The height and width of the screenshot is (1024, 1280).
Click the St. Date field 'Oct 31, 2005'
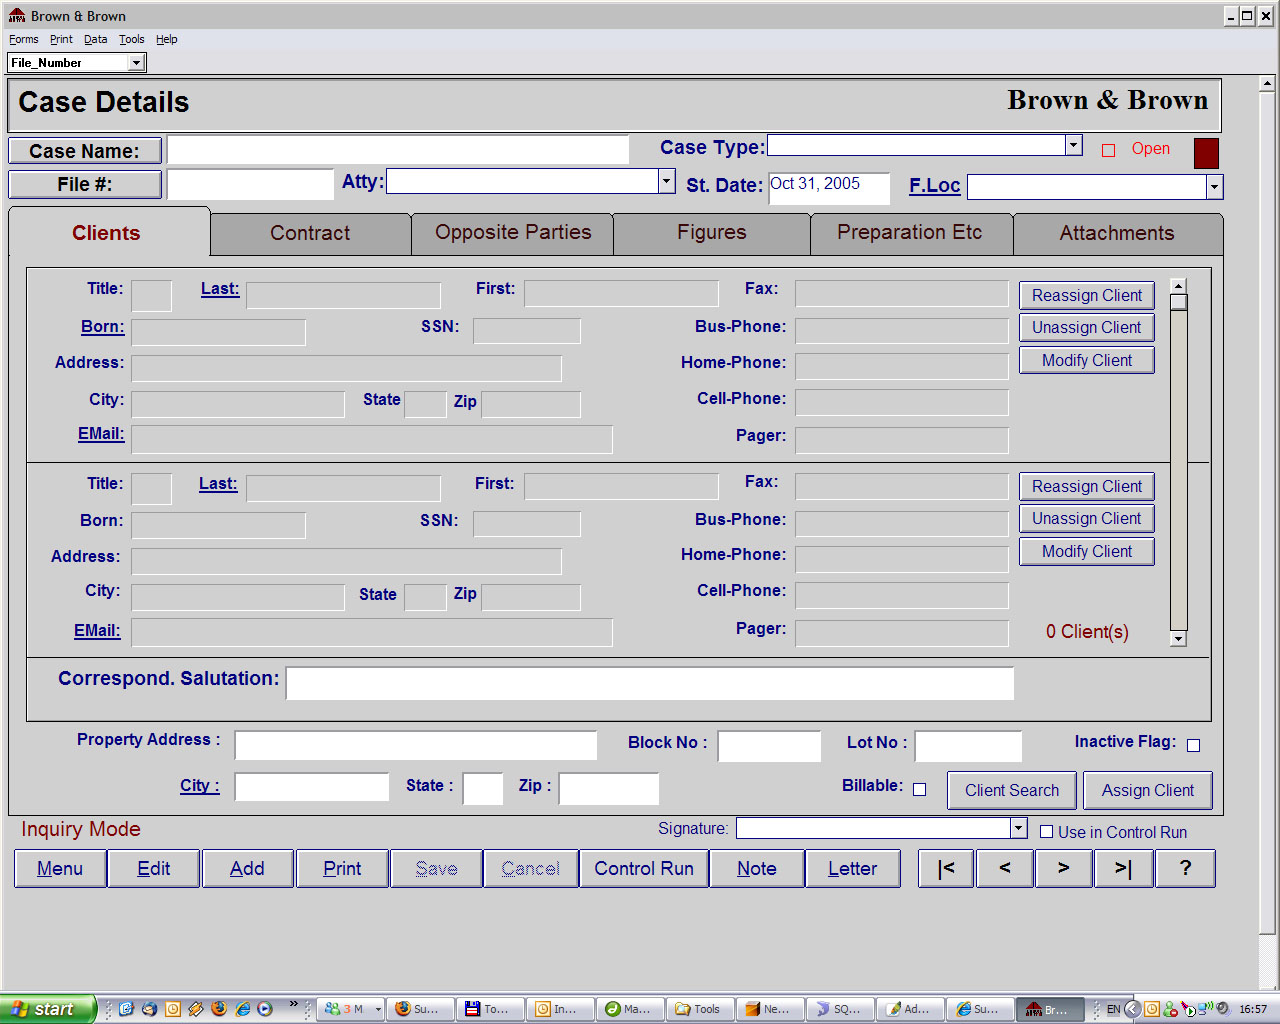coord(829,188)
